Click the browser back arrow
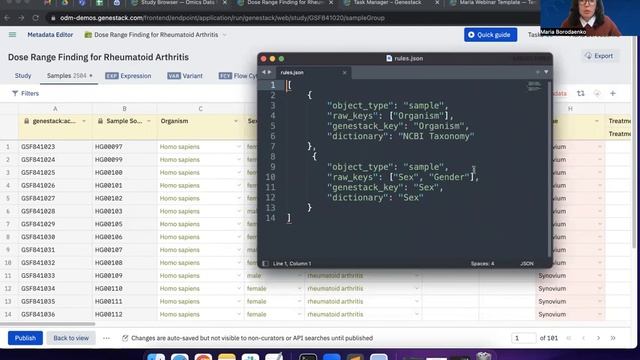 pyautogui.click(x=7, y=18)
